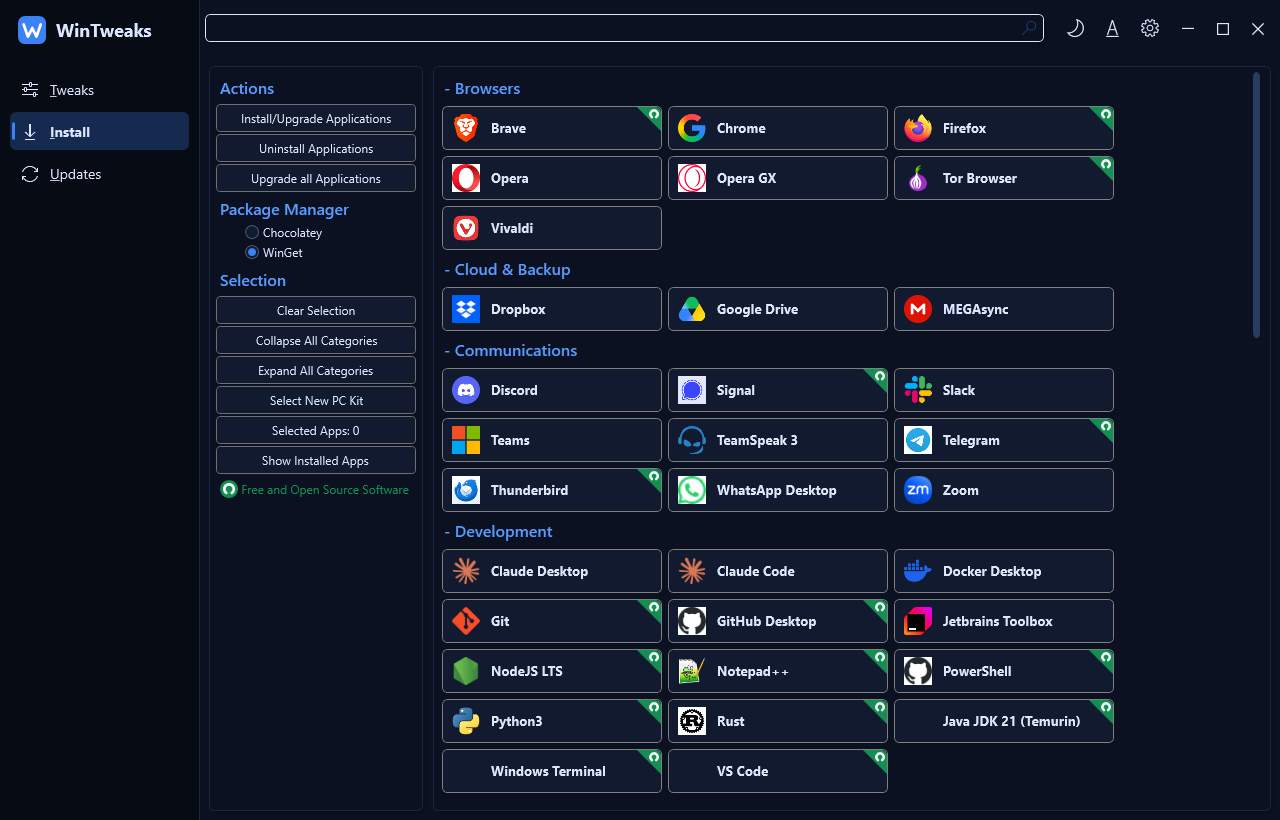Click Select New PC Kit button
Image resolution: width=1280 pixels, height=820 pixels.
(x=316, y=400)
